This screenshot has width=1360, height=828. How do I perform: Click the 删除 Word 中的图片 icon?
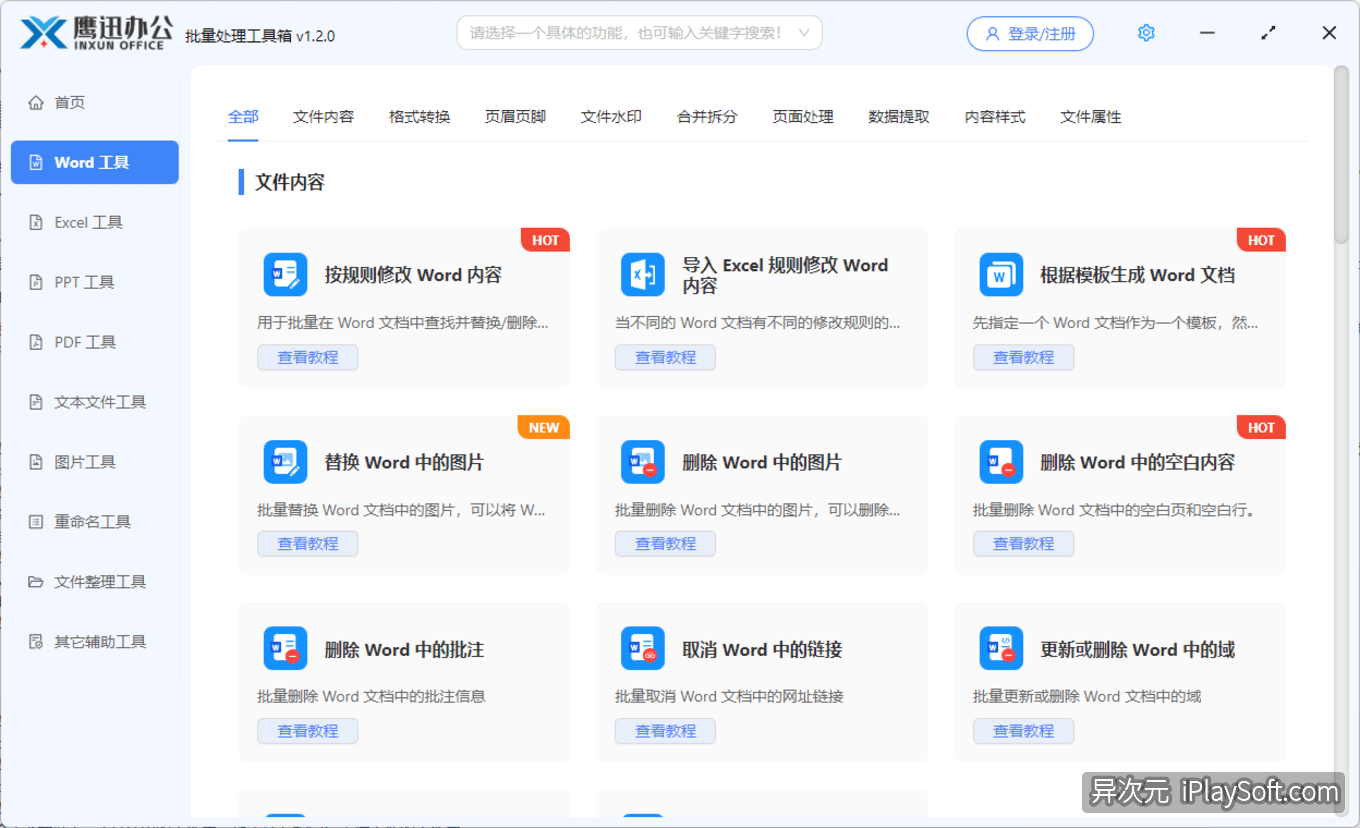pyautogui.click(x=643, y=462)
